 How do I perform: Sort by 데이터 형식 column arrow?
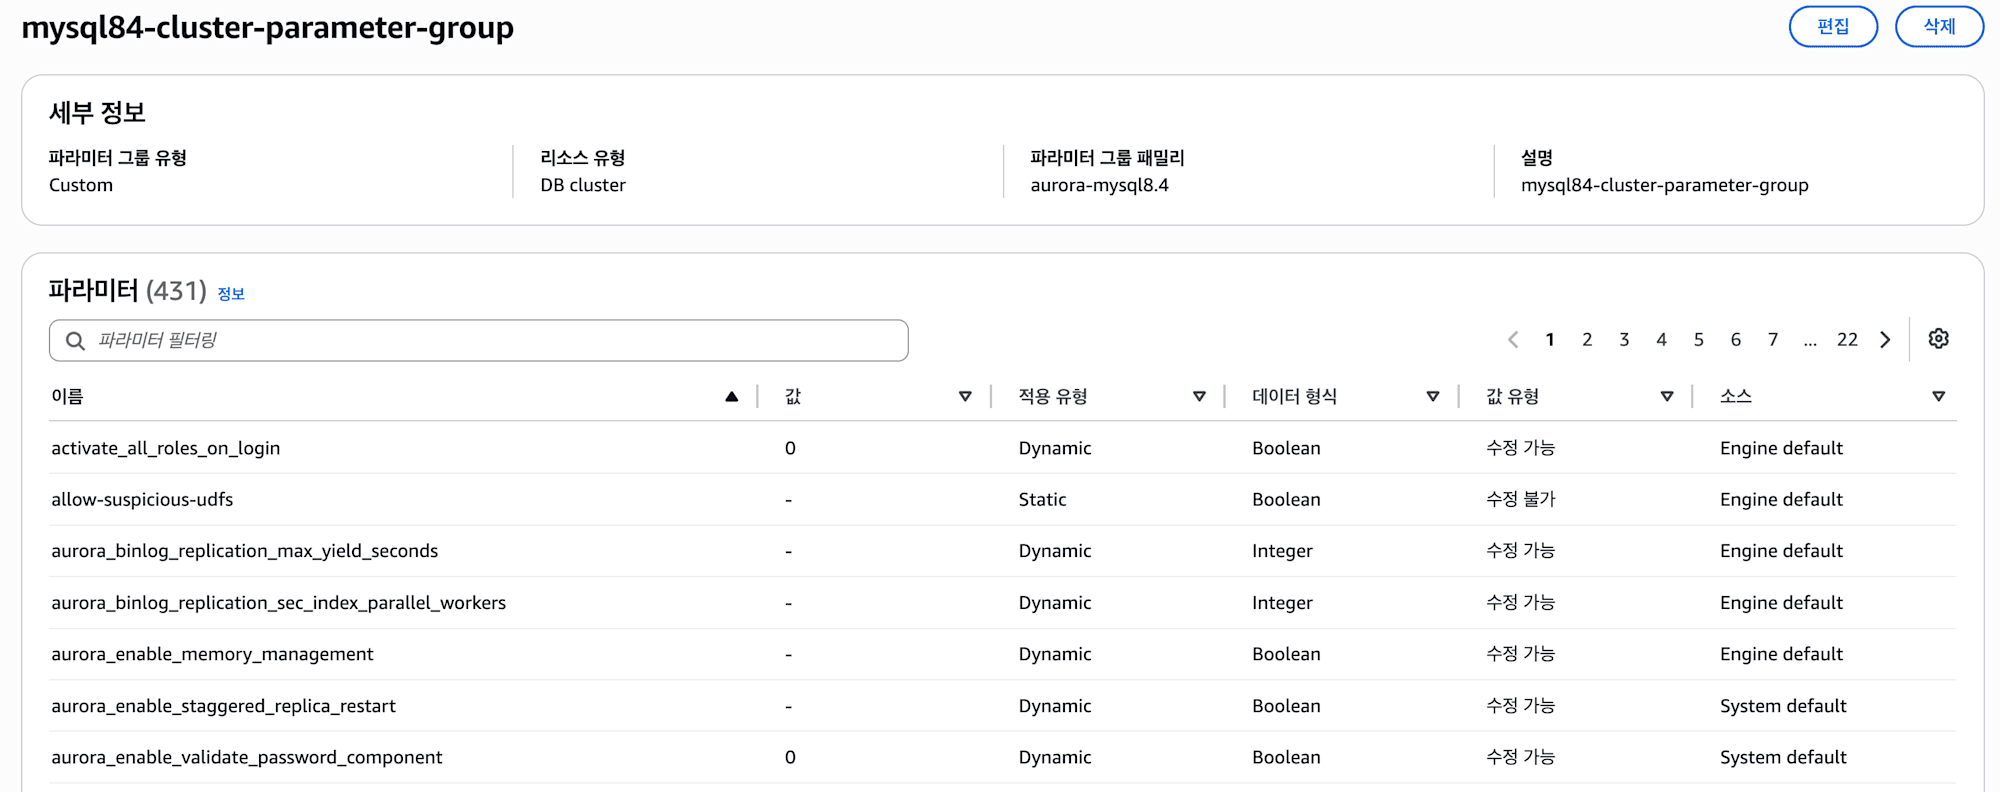point(1433,397)
